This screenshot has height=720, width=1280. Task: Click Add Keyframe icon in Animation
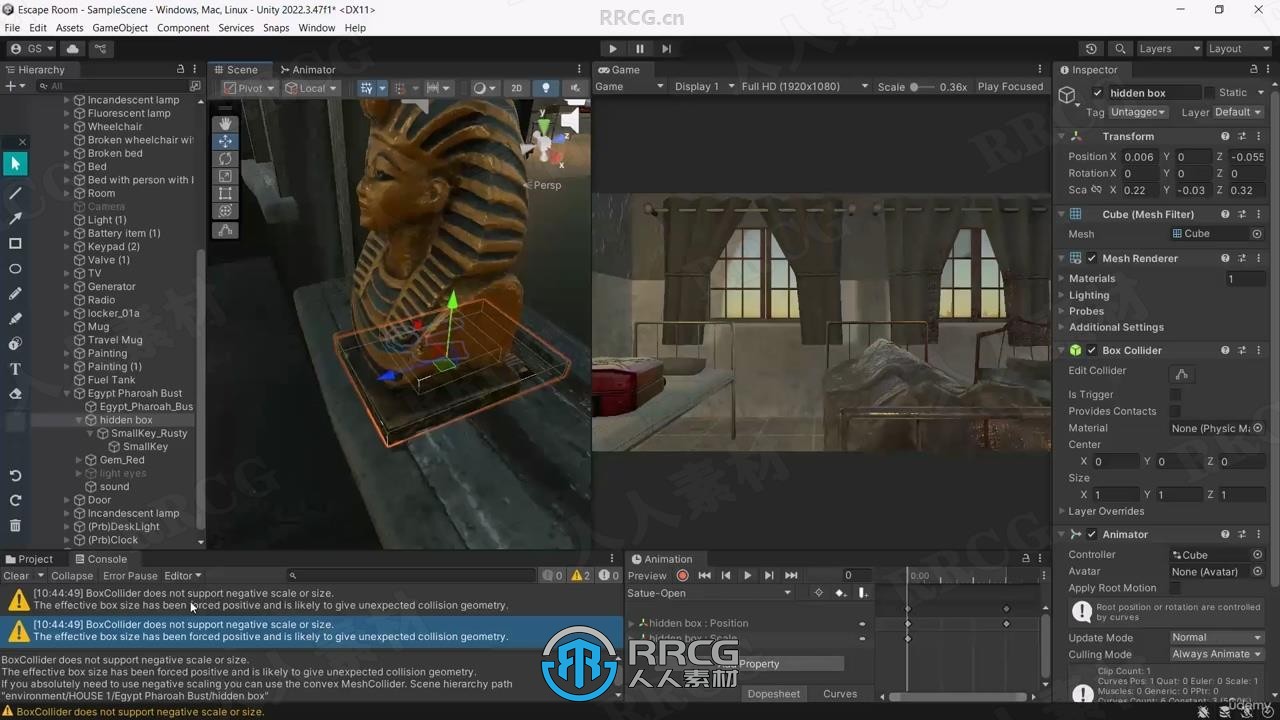coord(840,593)
